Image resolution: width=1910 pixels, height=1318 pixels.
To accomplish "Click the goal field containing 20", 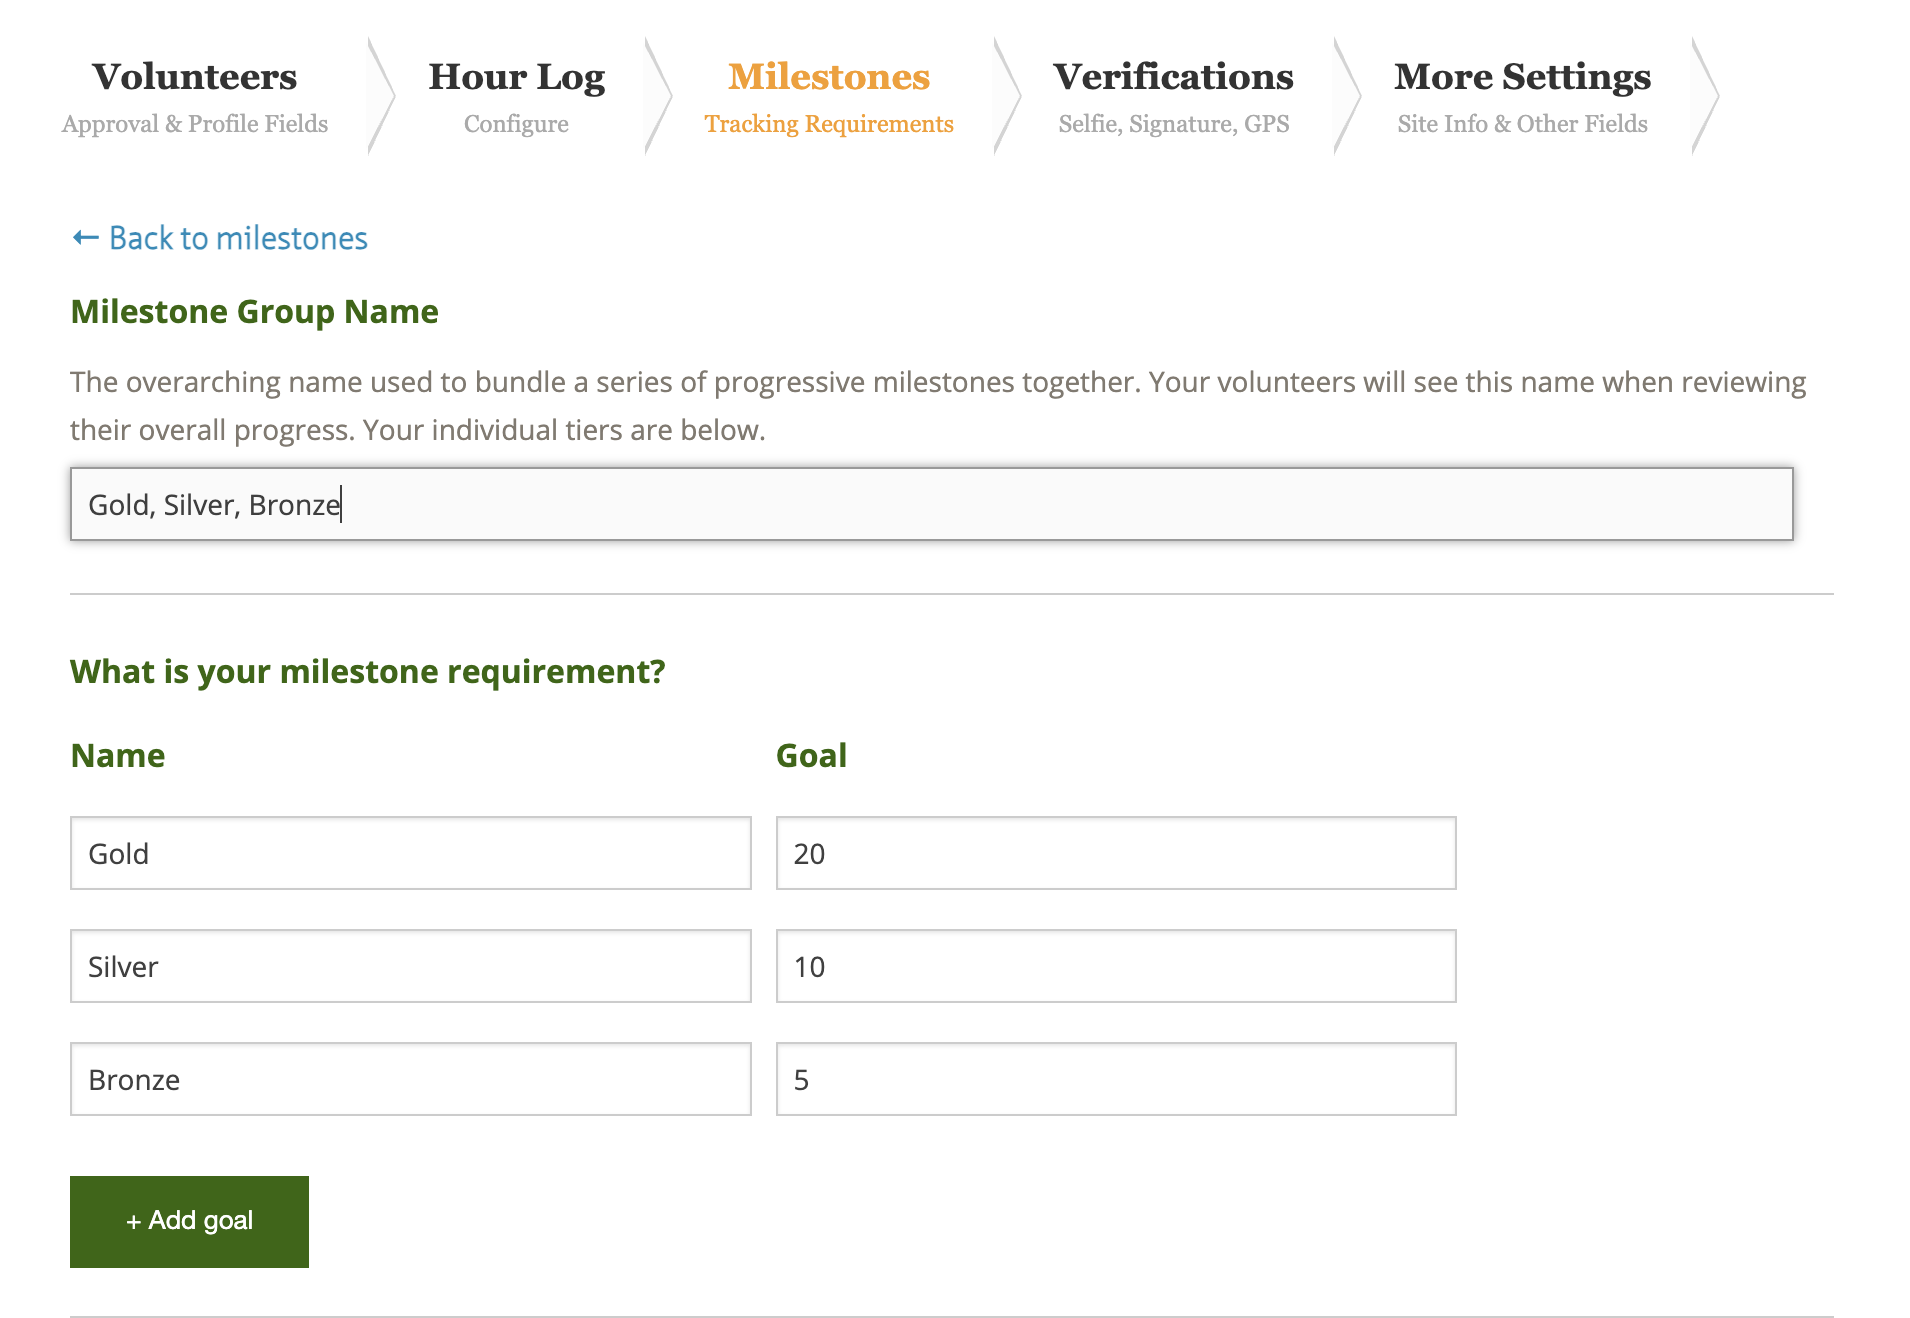I will click(1116, 853).
